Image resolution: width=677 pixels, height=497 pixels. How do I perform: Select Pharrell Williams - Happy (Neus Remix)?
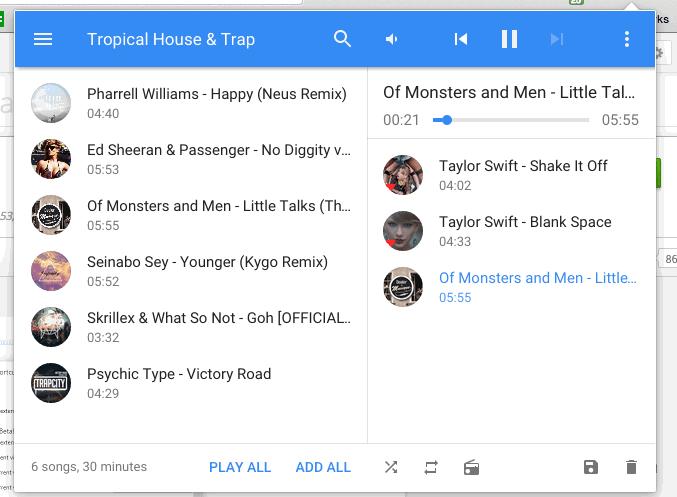pyautogui.click(x=190, y=103)
